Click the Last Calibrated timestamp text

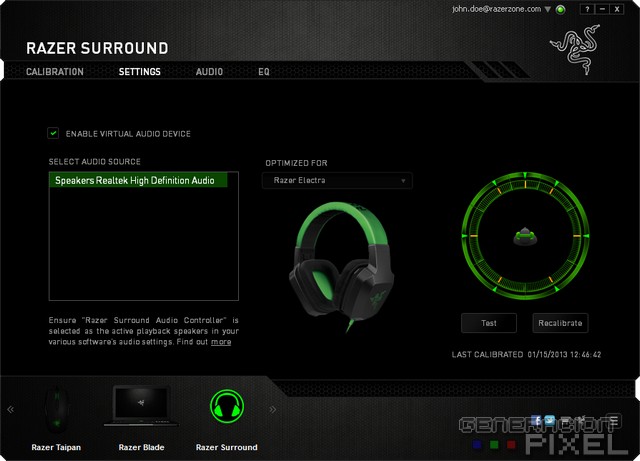(x=526, y=354)
